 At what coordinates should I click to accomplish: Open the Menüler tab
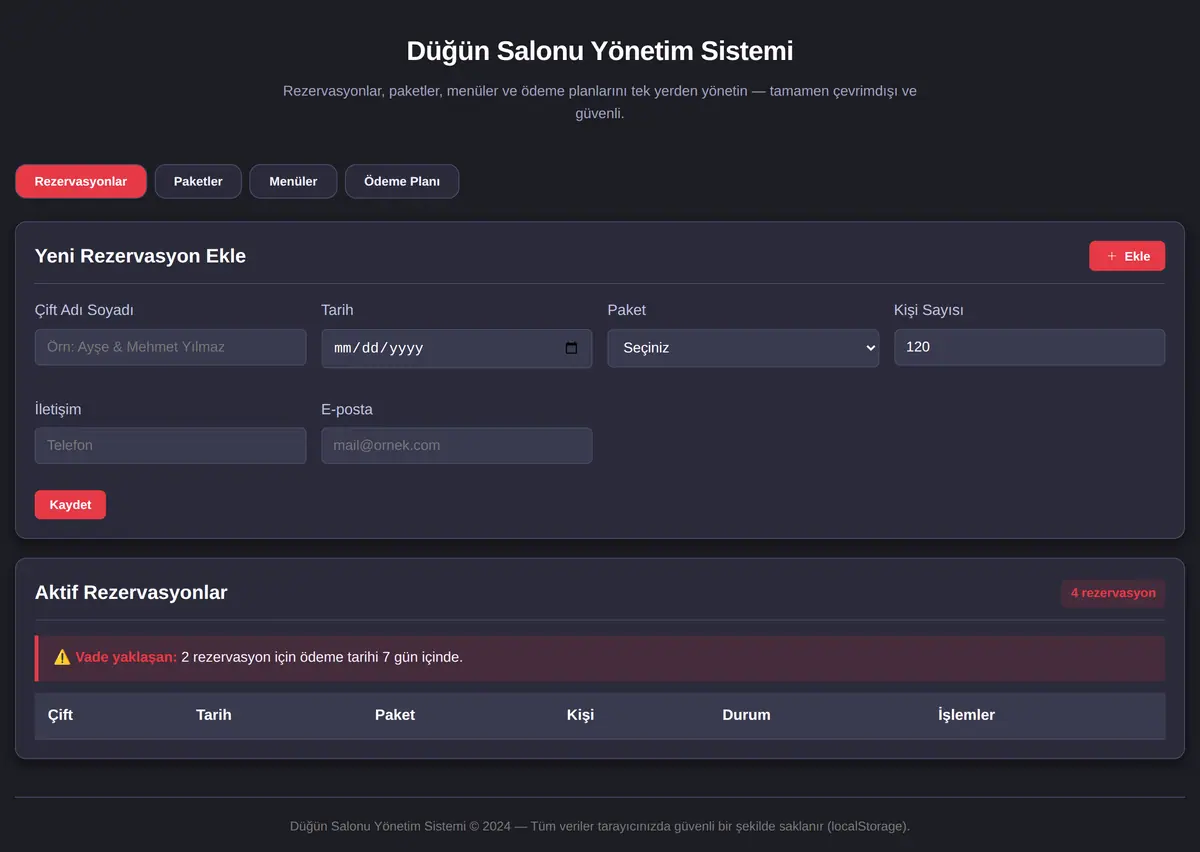pyautogui.click(x=293, y=181)
